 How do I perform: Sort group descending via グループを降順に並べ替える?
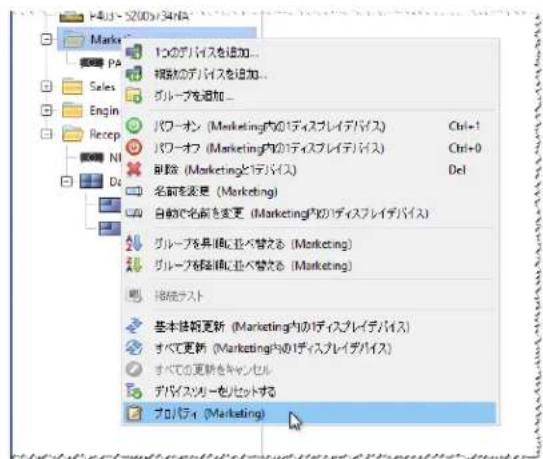pyautogui.click(x=310, y=266)
